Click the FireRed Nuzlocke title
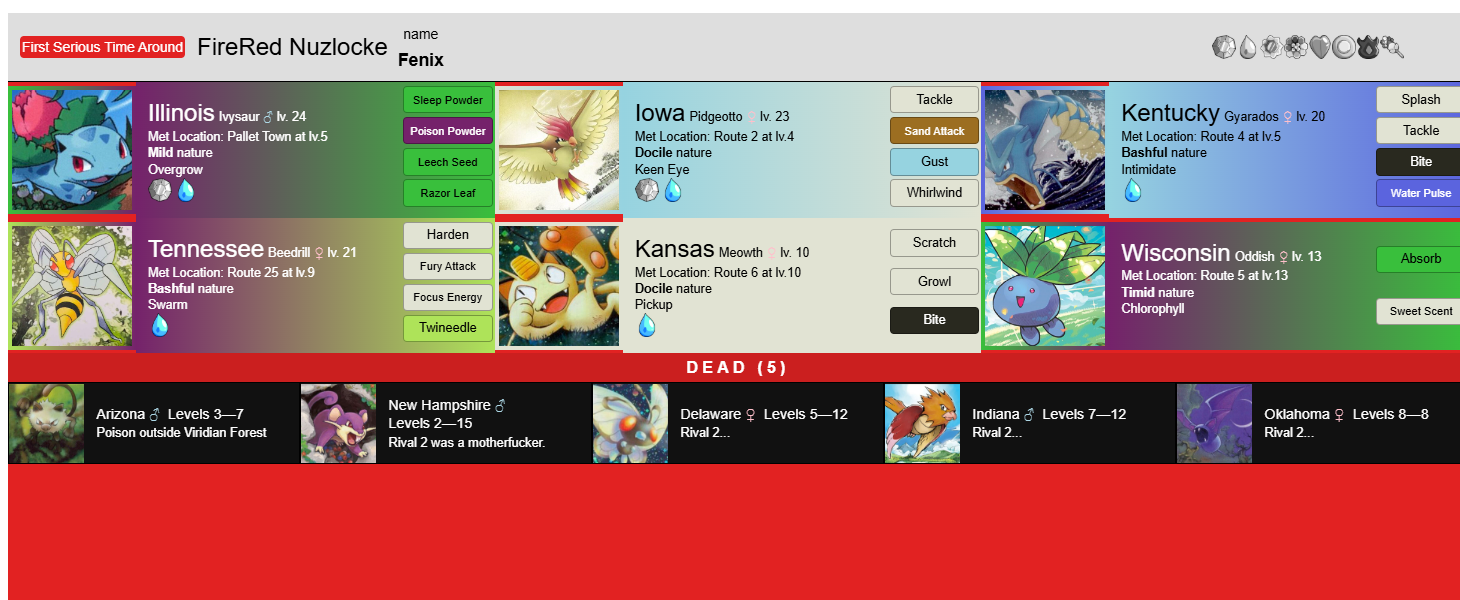The width and height of the screenshot is (1460, 600). point(292,47)
